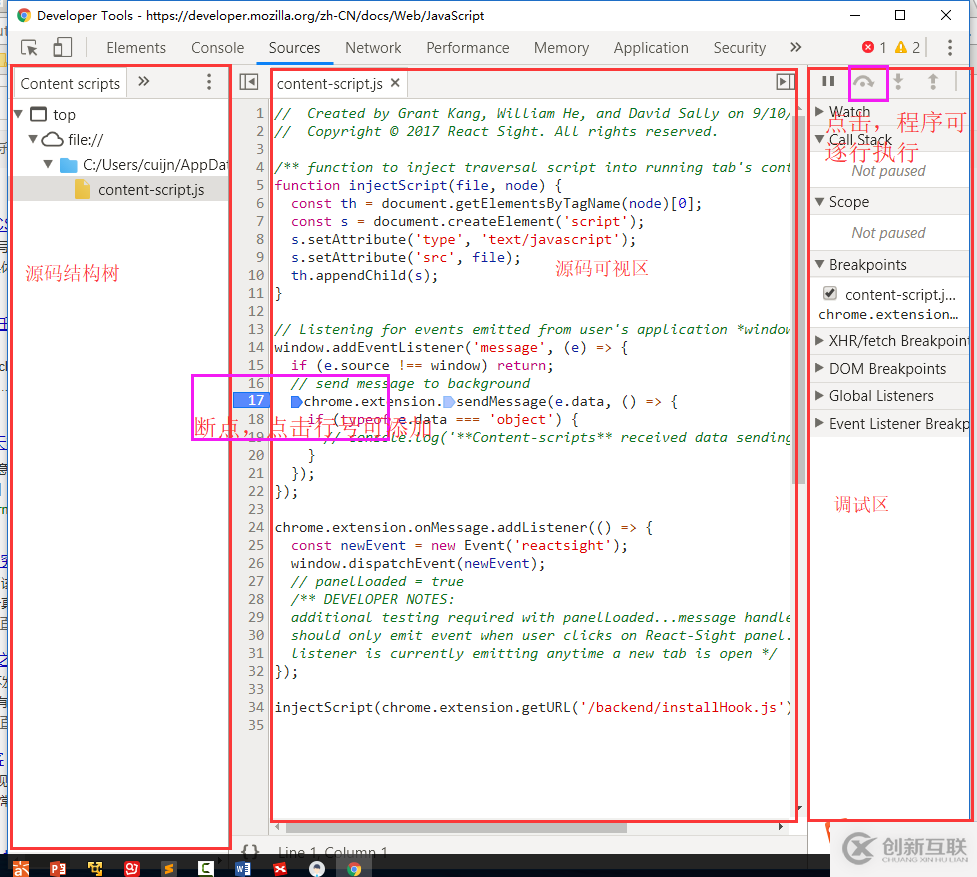Collapse the Call Stack section
Image resolution: width=977 pixels, height=877 pixels.
click(819, 139)
